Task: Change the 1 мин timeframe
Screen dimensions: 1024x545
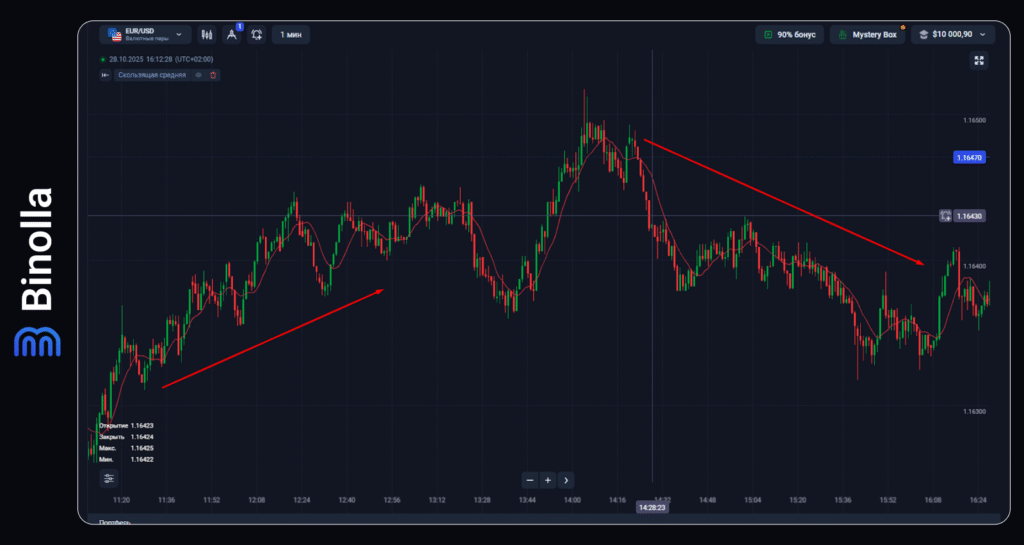Action: [x=291, y=35]
